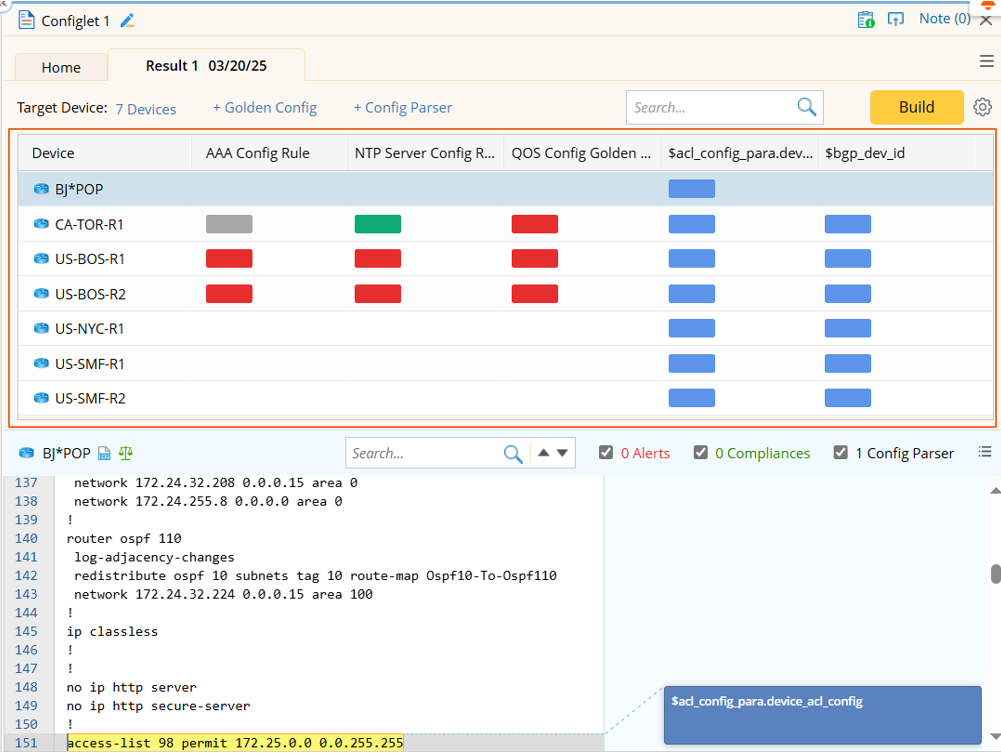This screenshot has width=1001, height=754.
Task: Click the pencil icon to rename Configlet 1
Action: [127, 20]
